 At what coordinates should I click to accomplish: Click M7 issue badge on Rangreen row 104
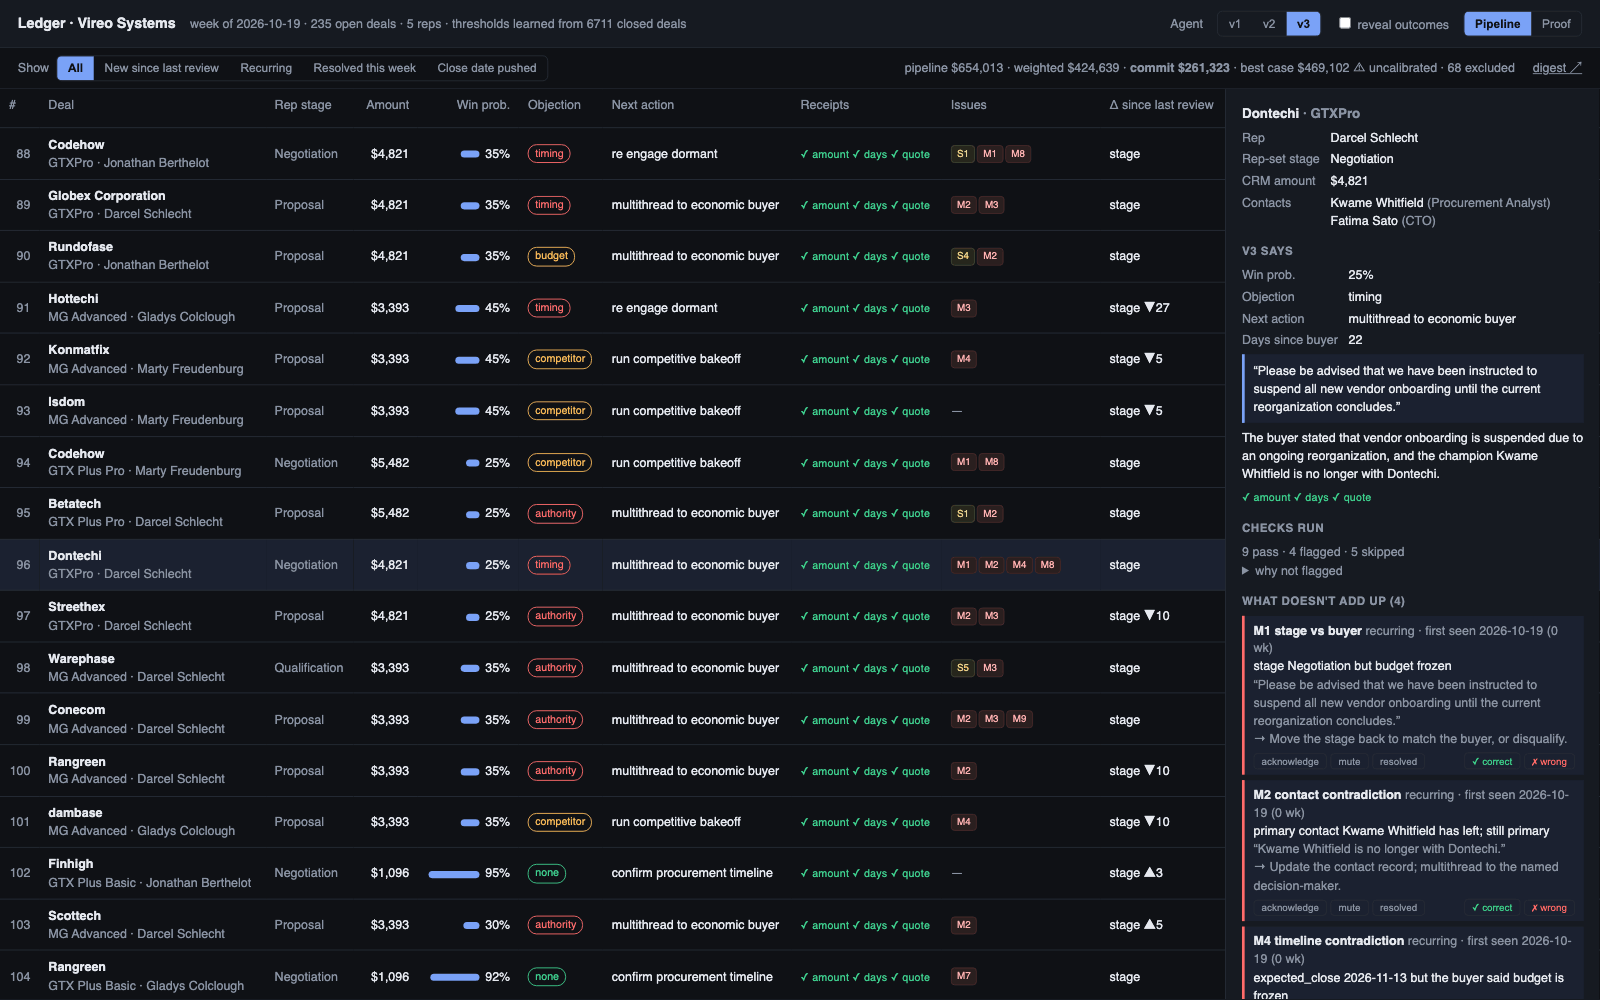963,976
